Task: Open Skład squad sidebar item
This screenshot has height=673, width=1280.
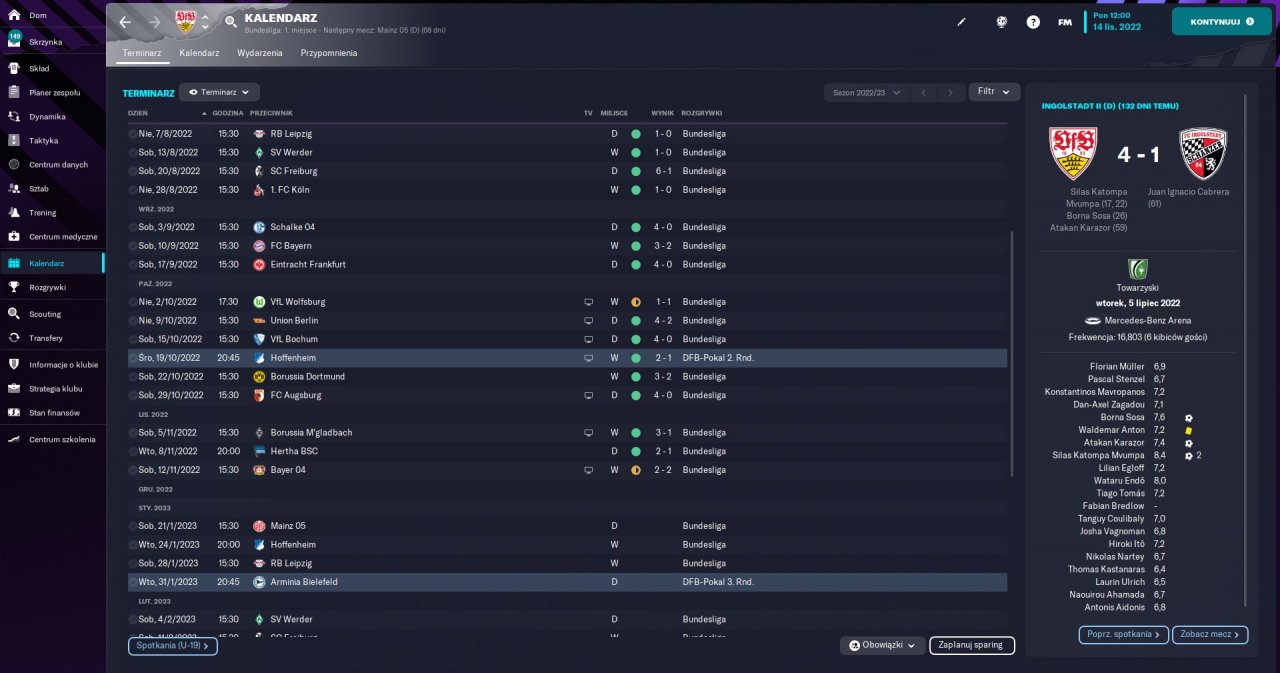Action: pos(39,68)
